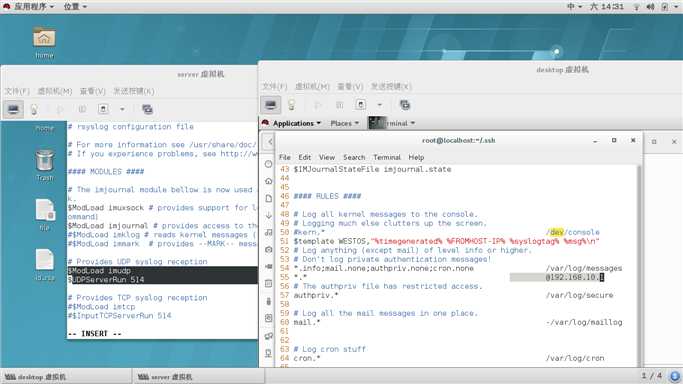Open Documents icon in guest file sidebar

pos(269,198)
